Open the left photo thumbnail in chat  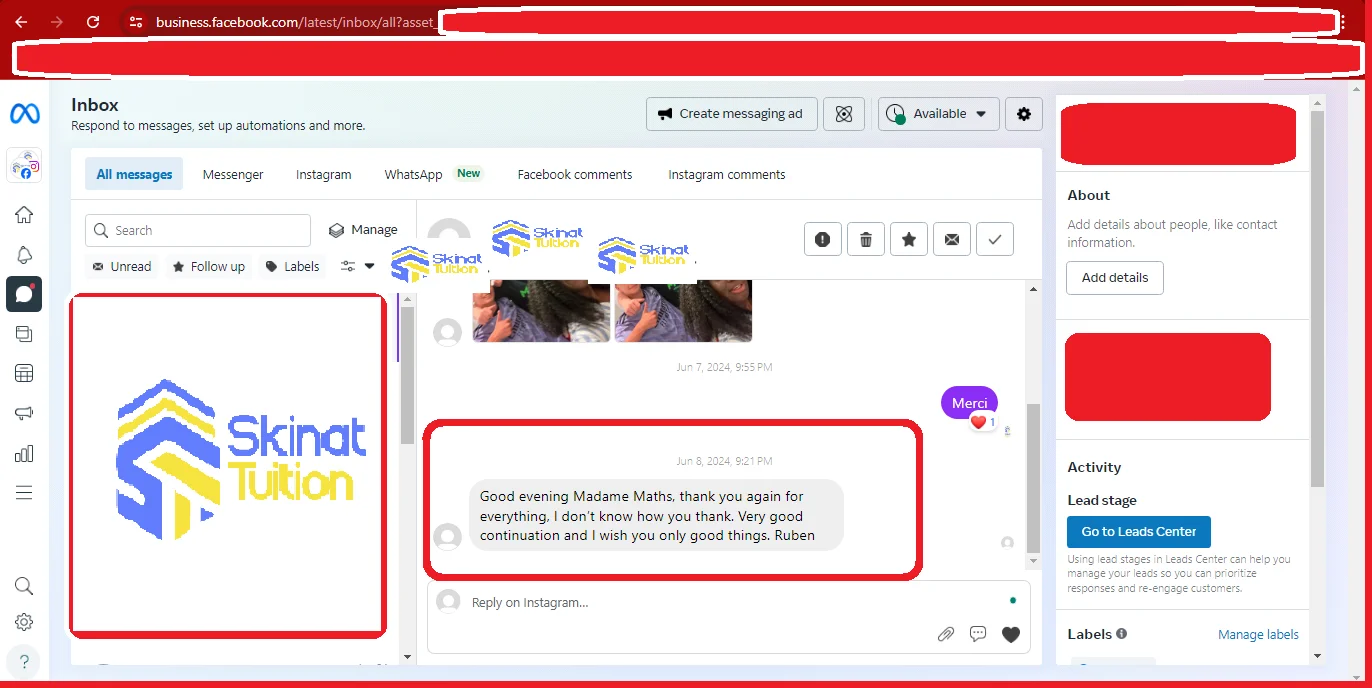(x=541, y=311)
